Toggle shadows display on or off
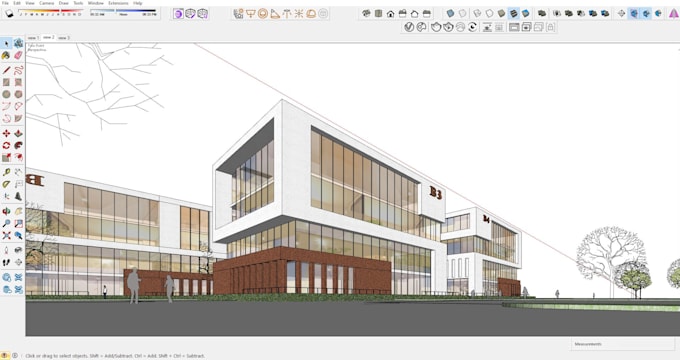Screen dimensions: 680x360 tap(9, 14)
